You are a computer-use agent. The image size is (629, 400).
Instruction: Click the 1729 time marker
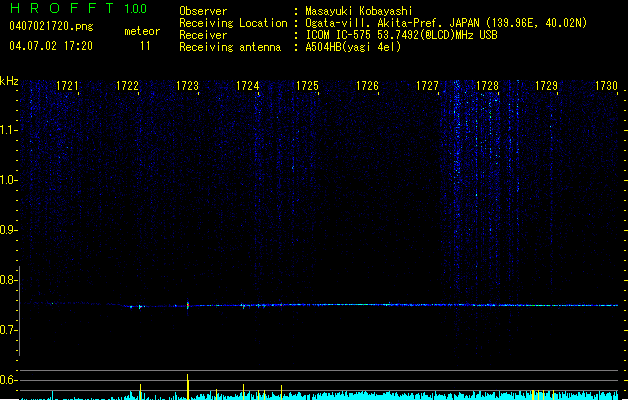coord(547,86)
